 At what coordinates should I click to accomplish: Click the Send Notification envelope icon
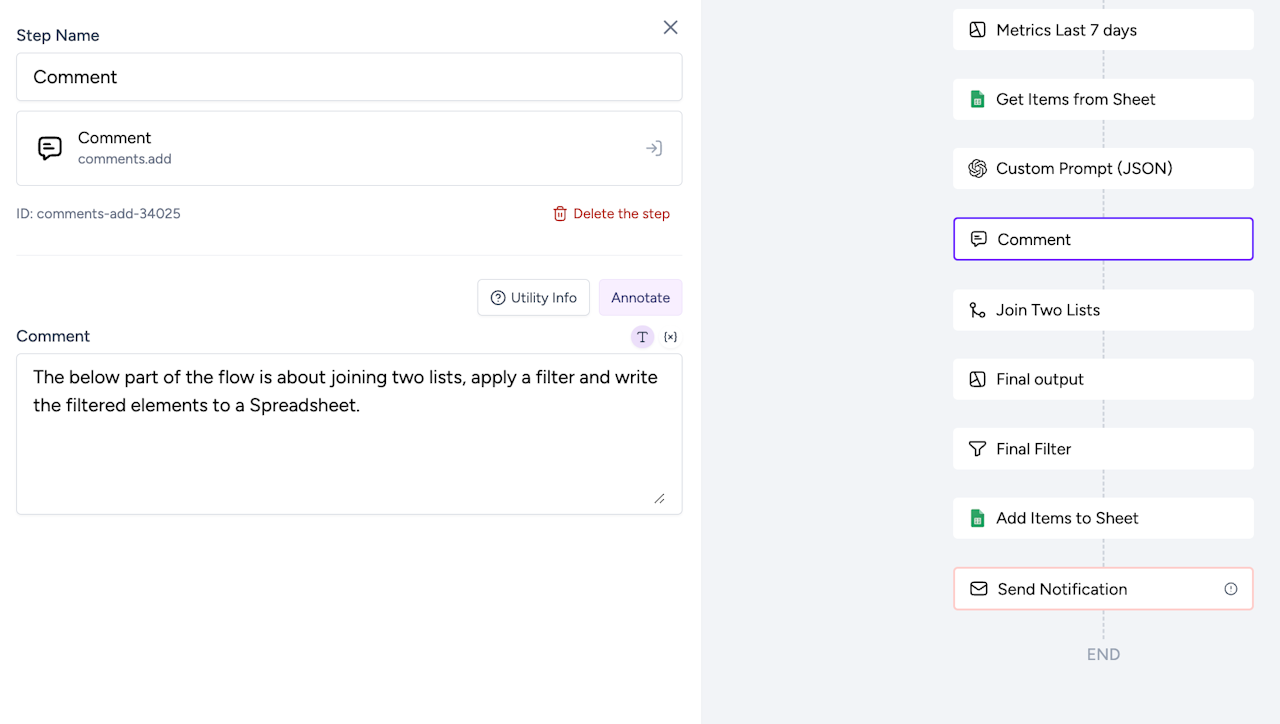click(x=978, y=589)
